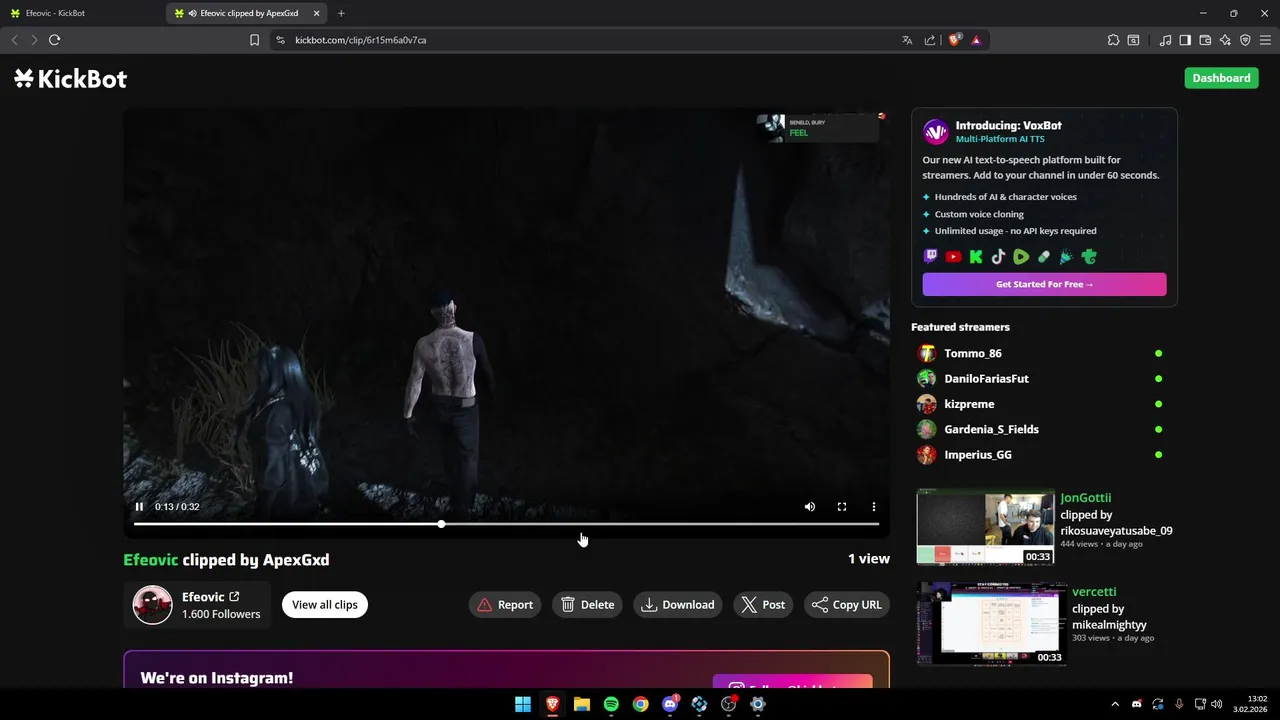Viewport: 1280px width, 720px height.
Task: Open Brave Shields lion icon
Action: pyautogui.click(x=954, y=40)
